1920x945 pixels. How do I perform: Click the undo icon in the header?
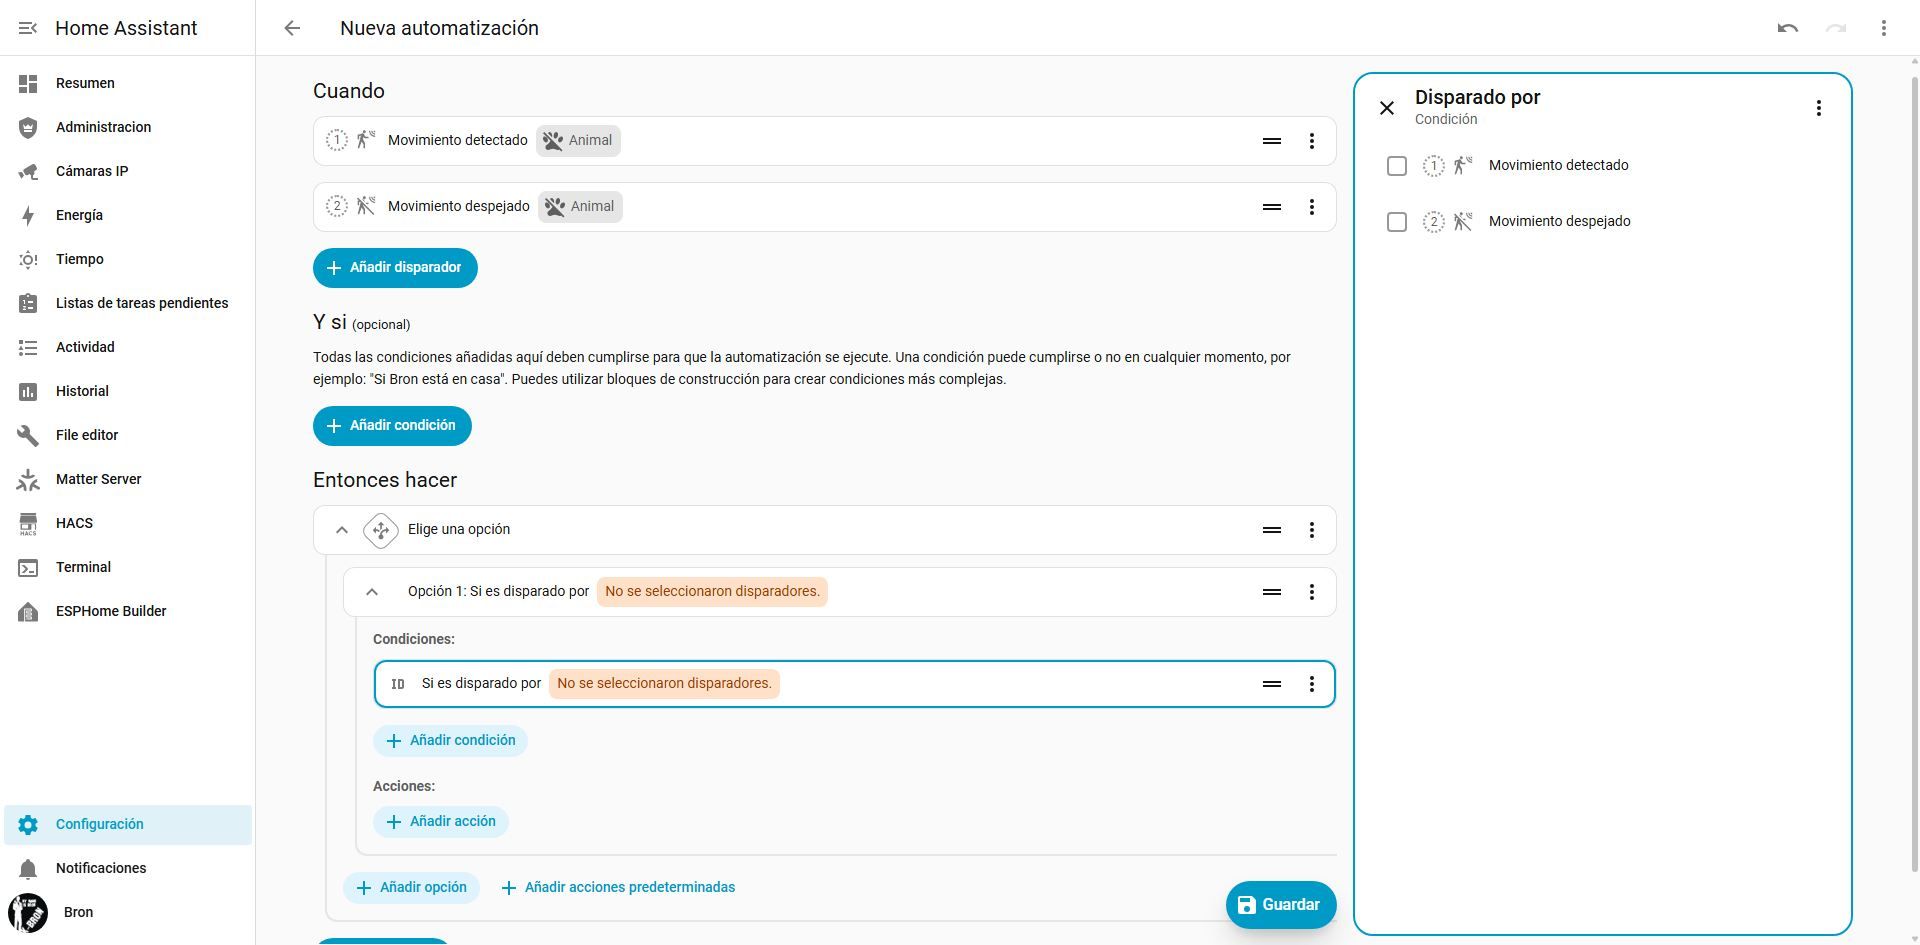pos(1788,28)
